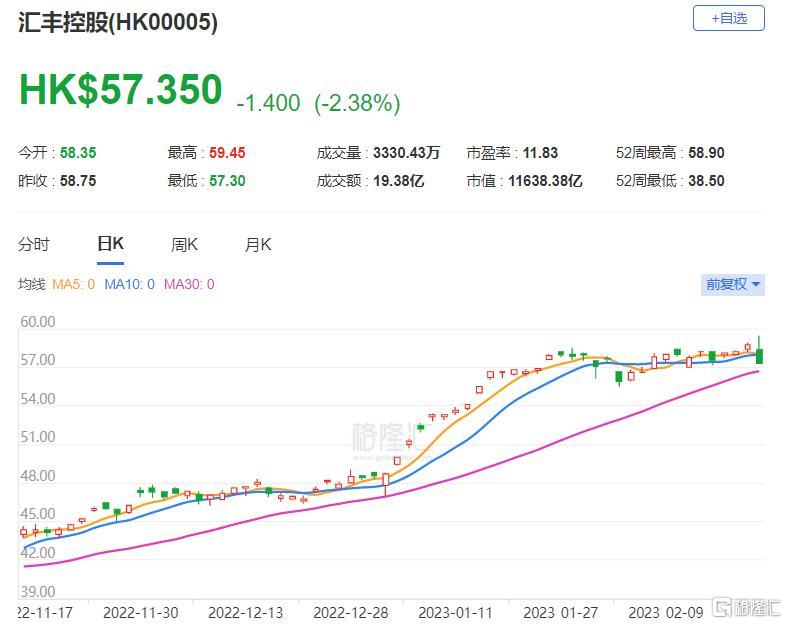Screen dimensions: 787x624
Task: Click the 最低 value 57.30
Action: pos(227,181)
